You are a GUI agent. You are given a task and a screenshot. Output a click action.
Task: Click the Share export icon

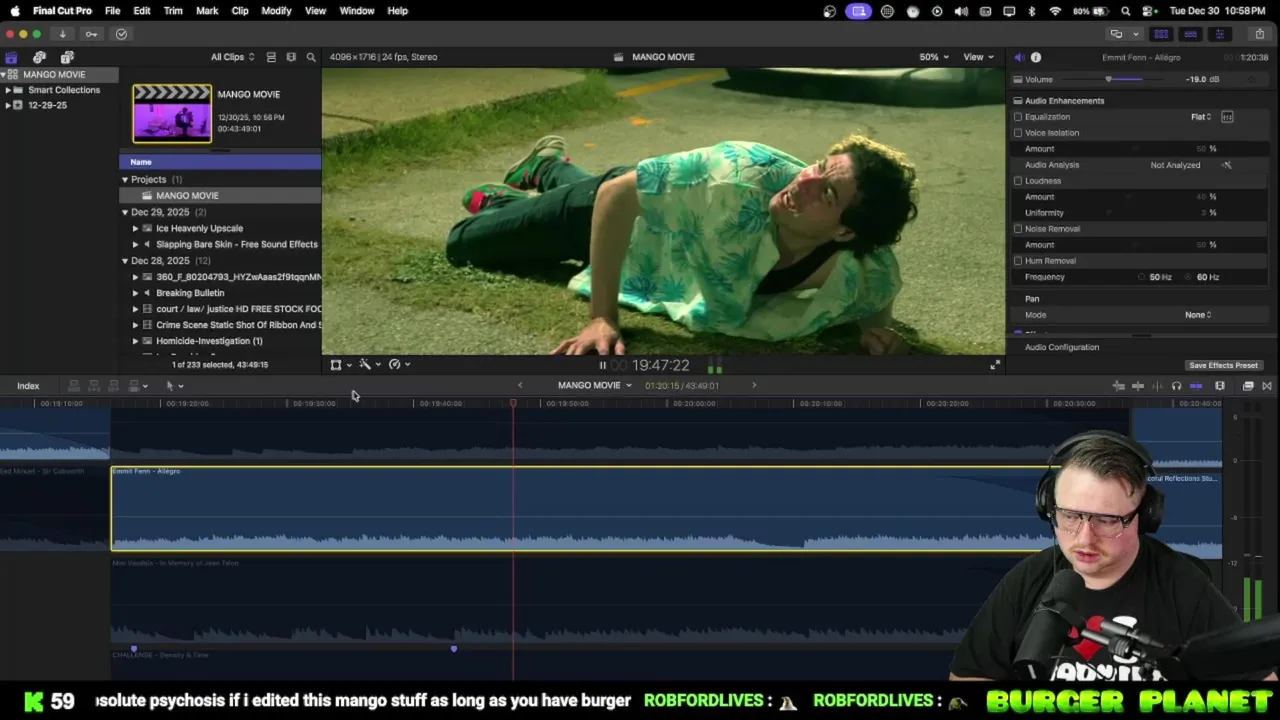pos(1259,34)
